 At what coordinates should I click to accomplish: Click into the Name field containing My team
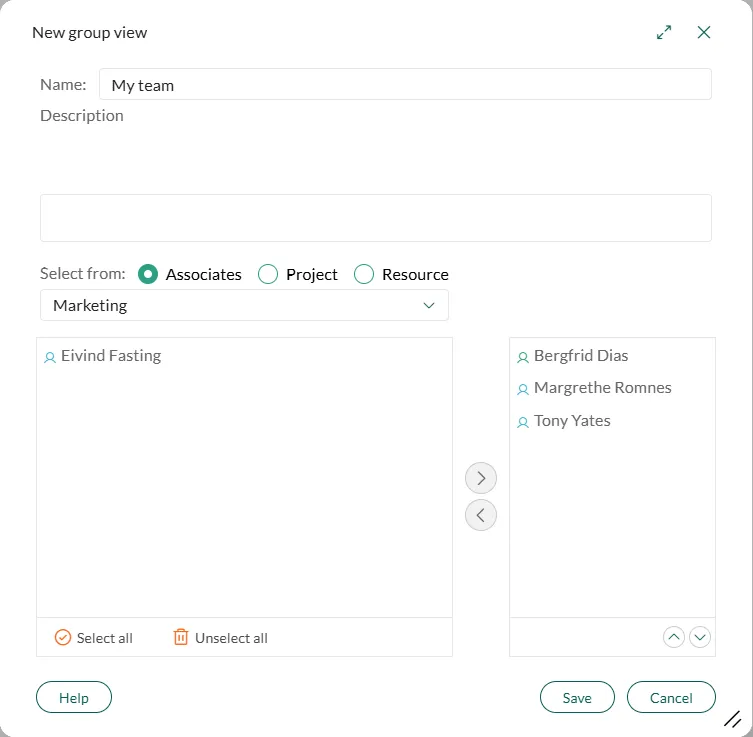tap(405, 85)
